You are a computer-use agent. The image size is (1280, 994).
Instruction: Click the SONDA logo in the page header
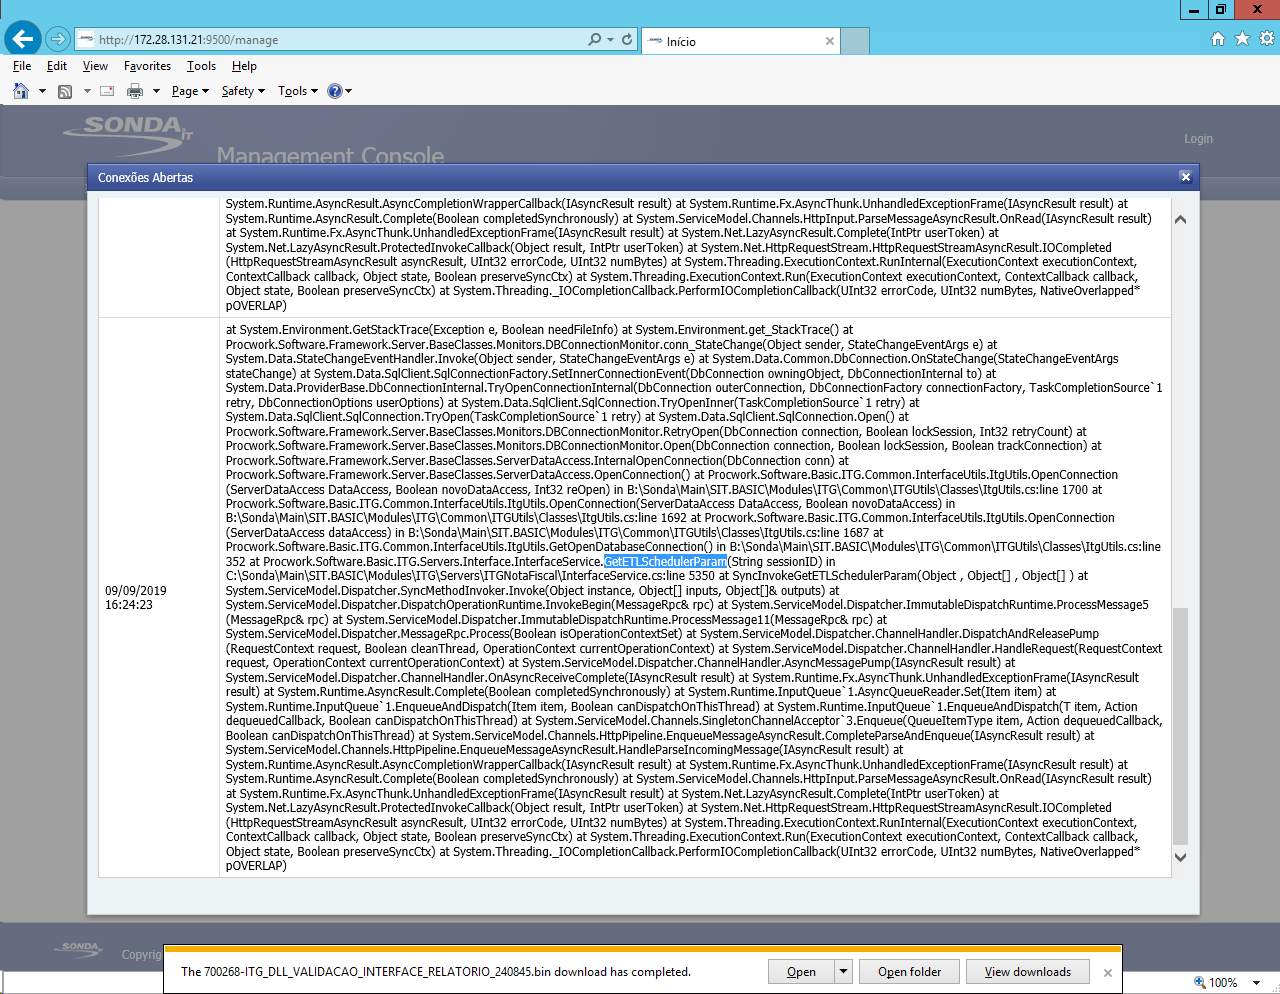click(127, 135)
